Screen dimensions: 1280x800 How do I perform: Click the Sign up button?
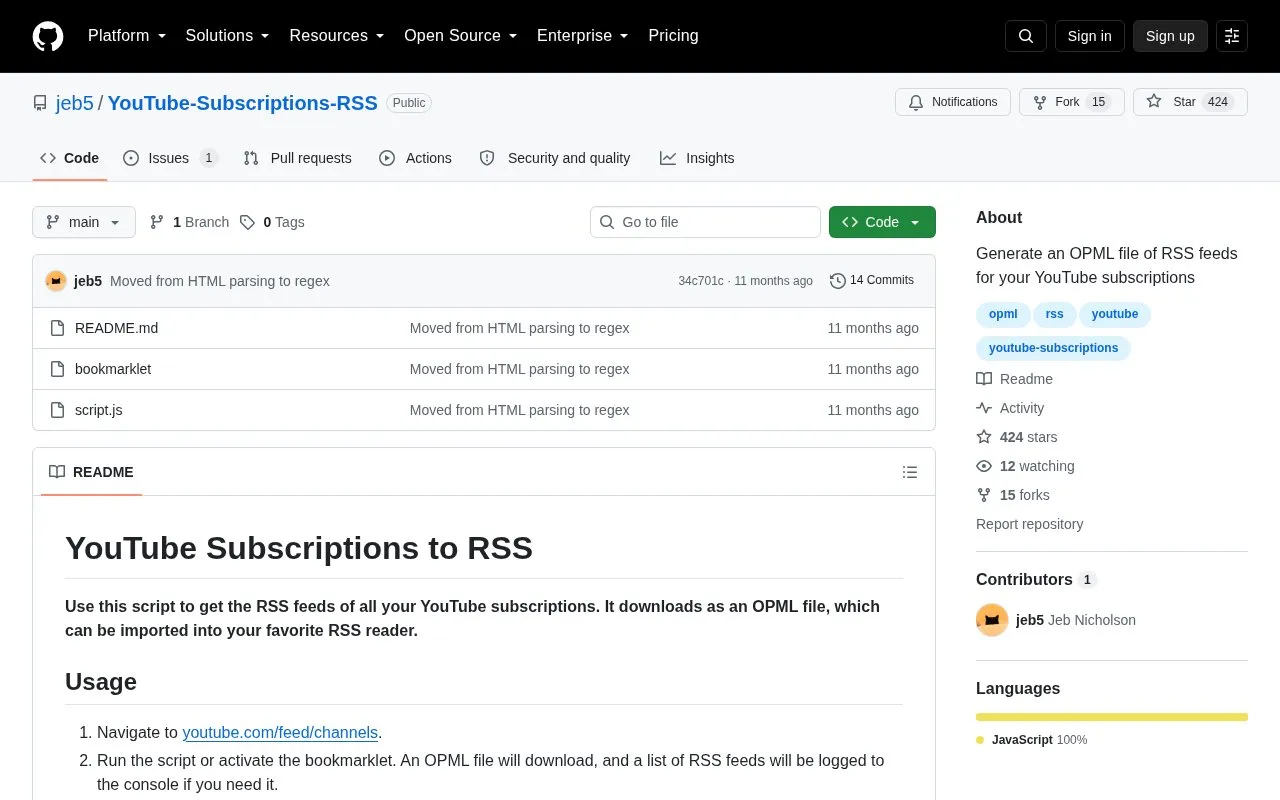click(x=1170, y=36)
